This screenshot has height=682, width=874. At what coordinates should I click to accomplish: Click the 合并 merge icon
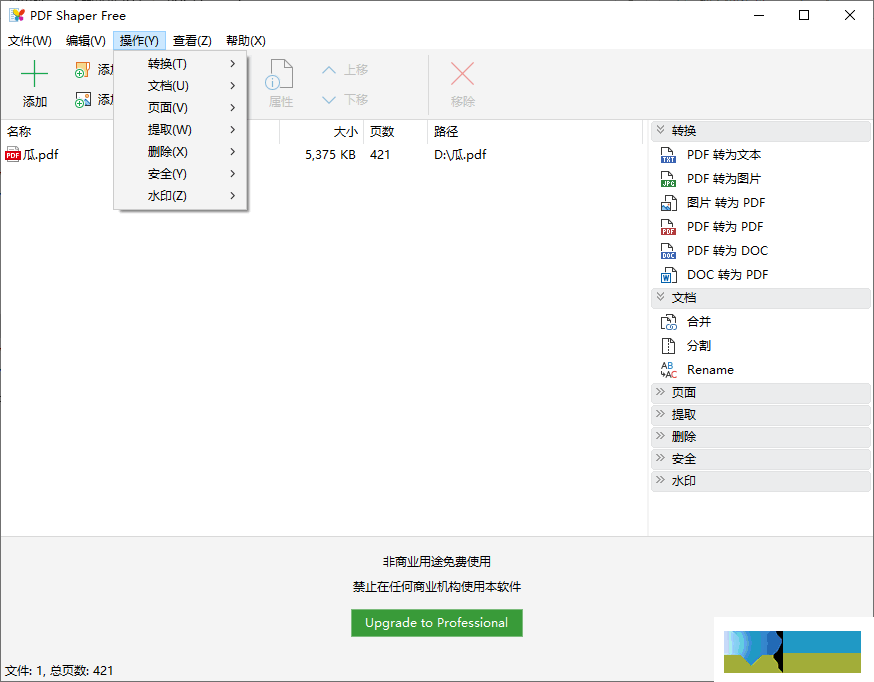[668, 322]
